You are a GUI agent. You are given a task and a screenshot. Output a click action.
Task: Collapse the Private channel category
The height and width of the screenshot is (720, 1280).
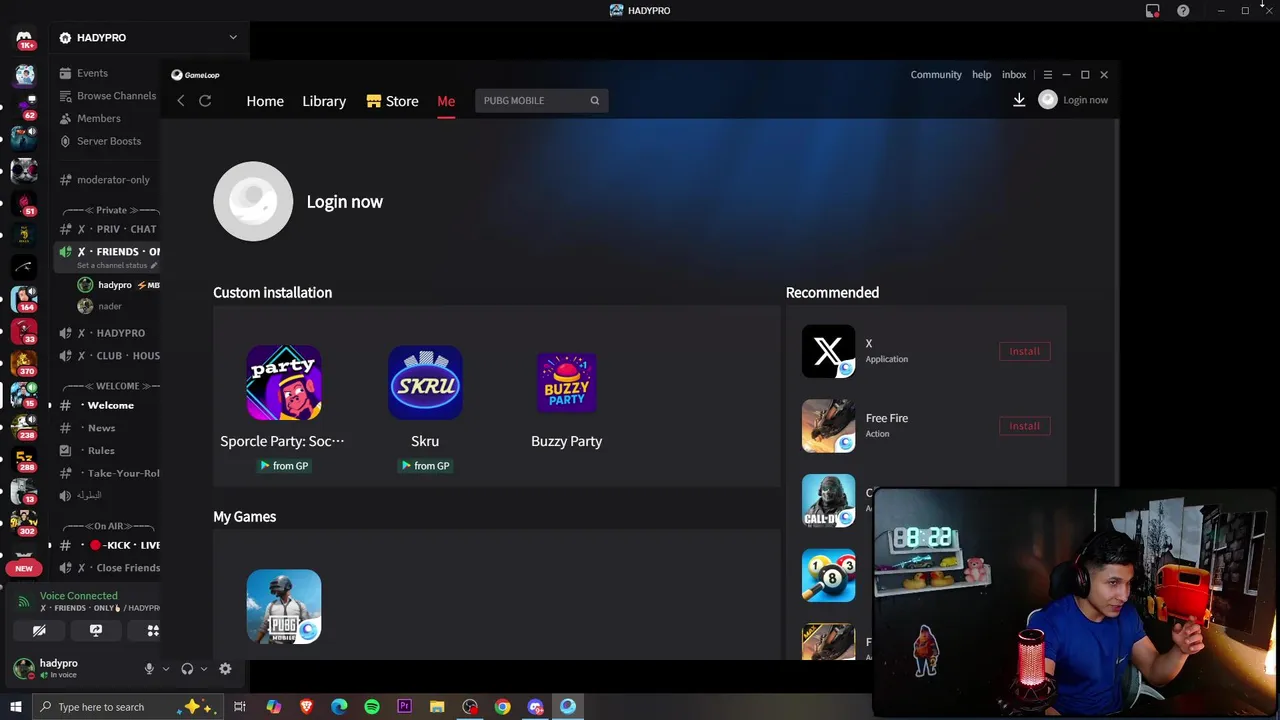111,210
